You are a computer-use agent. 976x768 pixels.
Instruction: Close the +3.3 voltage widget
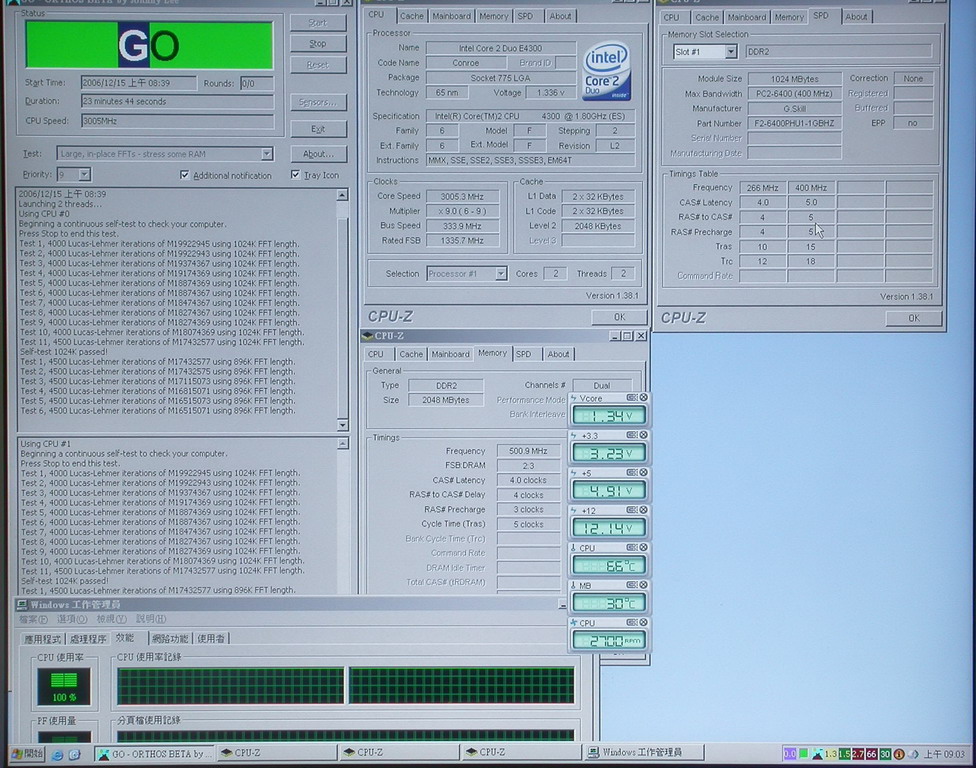tap(644, 435)
